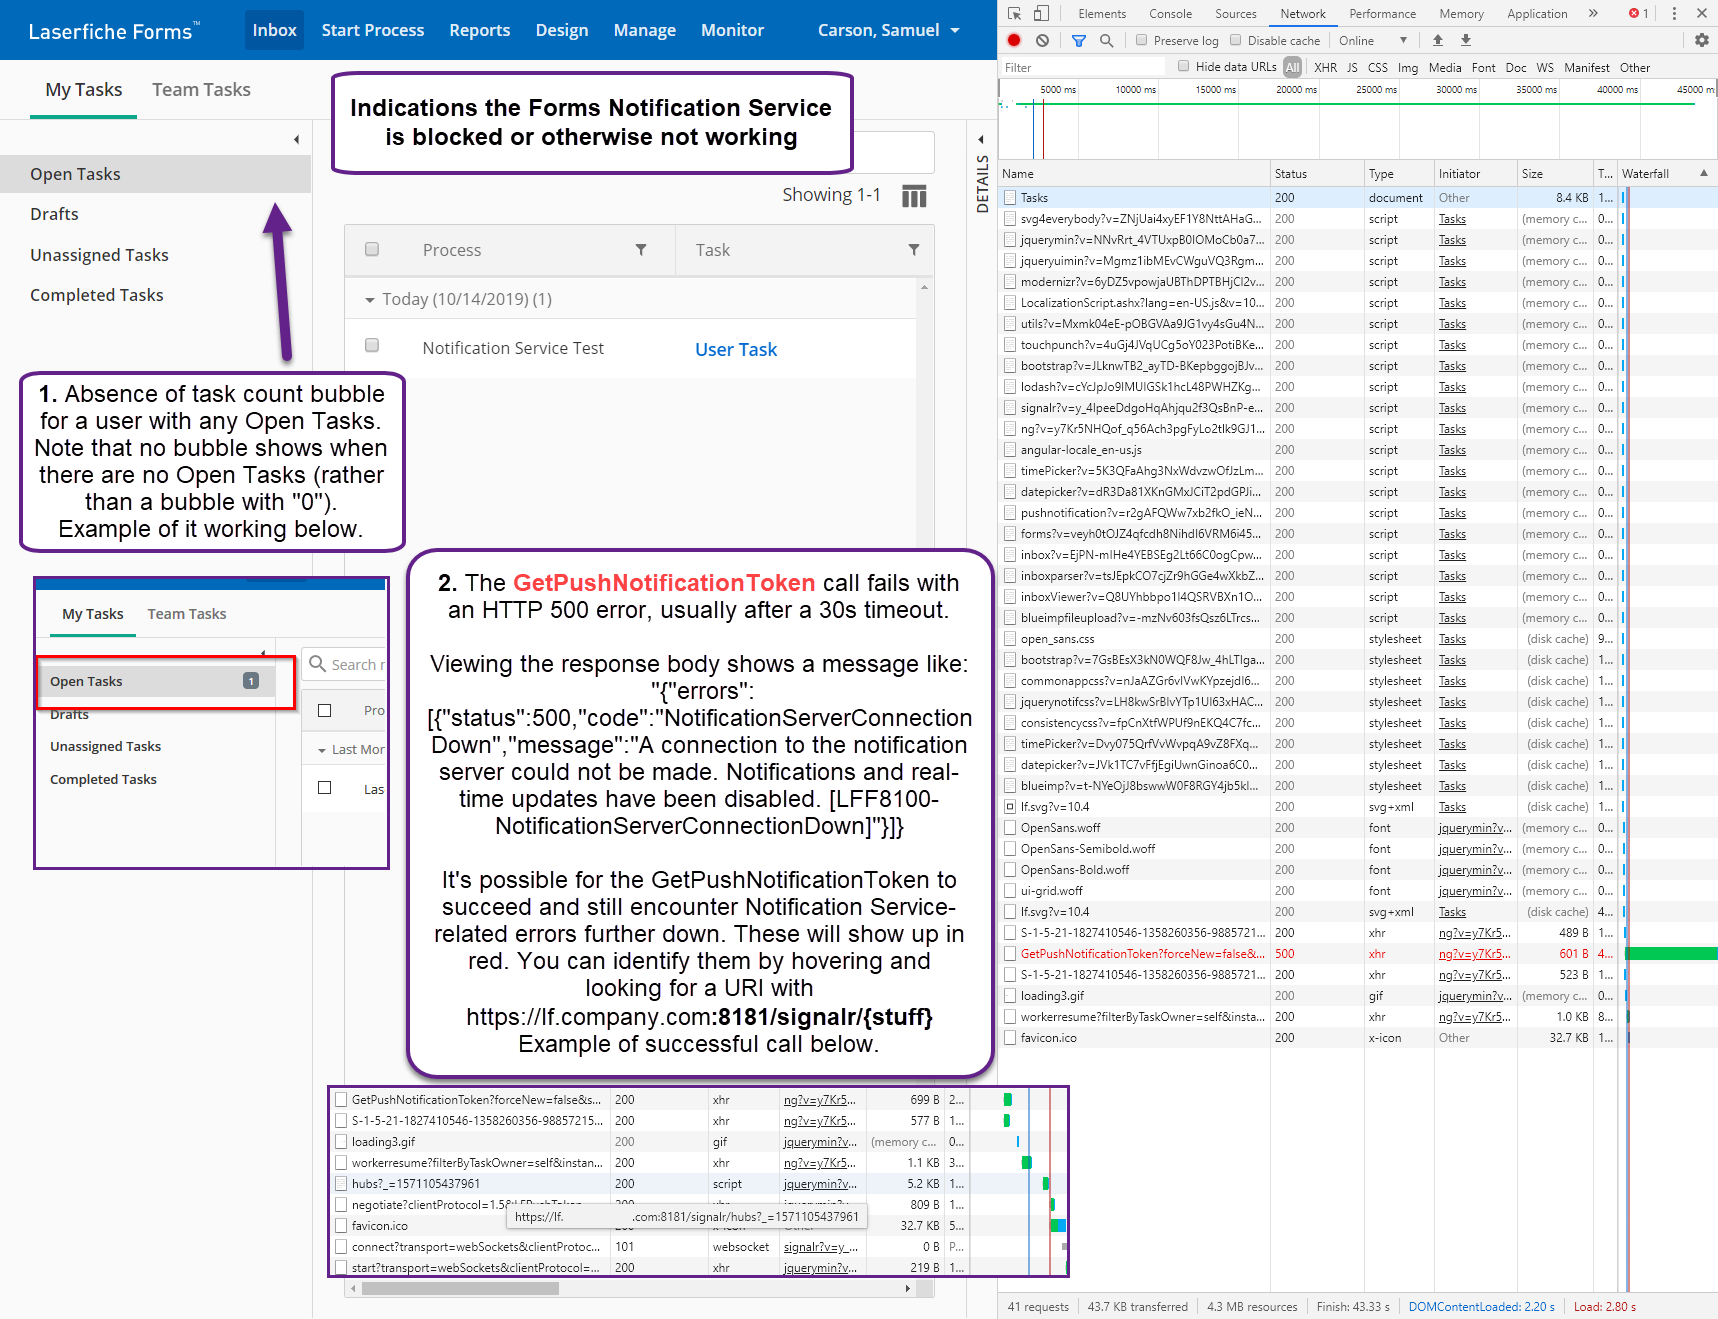Open Monitor in the top navigation
This screenshot has height=1319, width=1718.
pyautogui.click(x=732, y=30)
